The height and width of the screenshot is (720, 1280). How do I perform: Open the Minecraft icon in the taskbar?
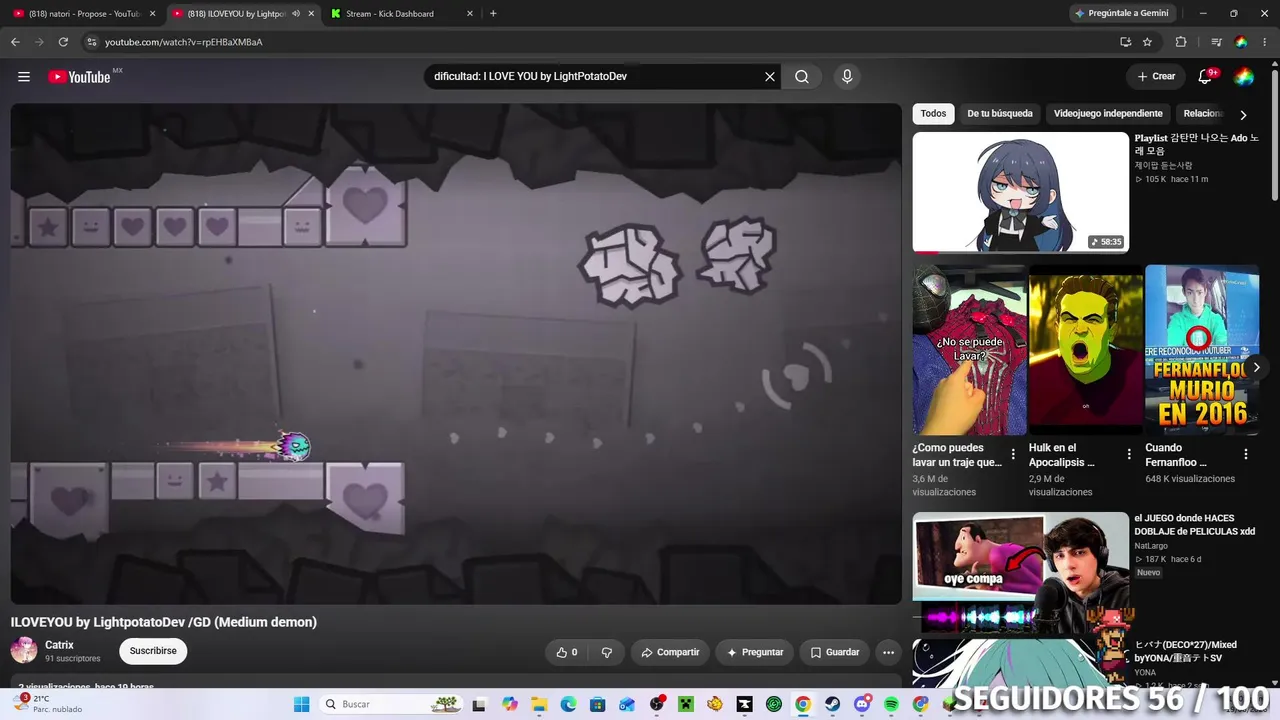pyautogui.click(x=686, y=705)
